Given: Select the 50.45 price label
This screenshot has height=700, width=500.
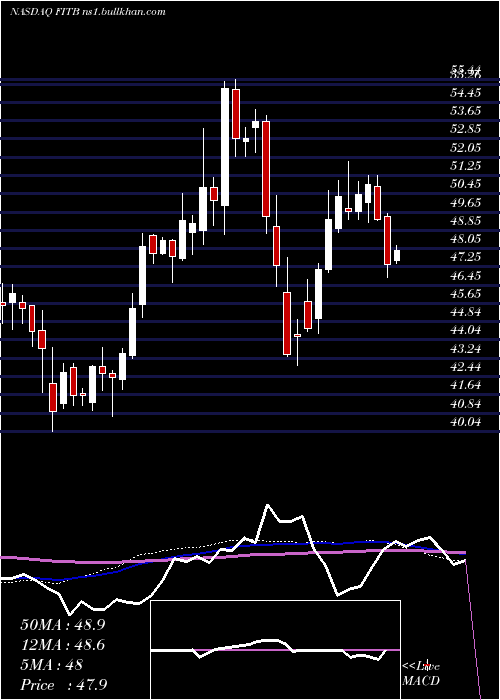Looking at the screenshot, I should (466, 184).
